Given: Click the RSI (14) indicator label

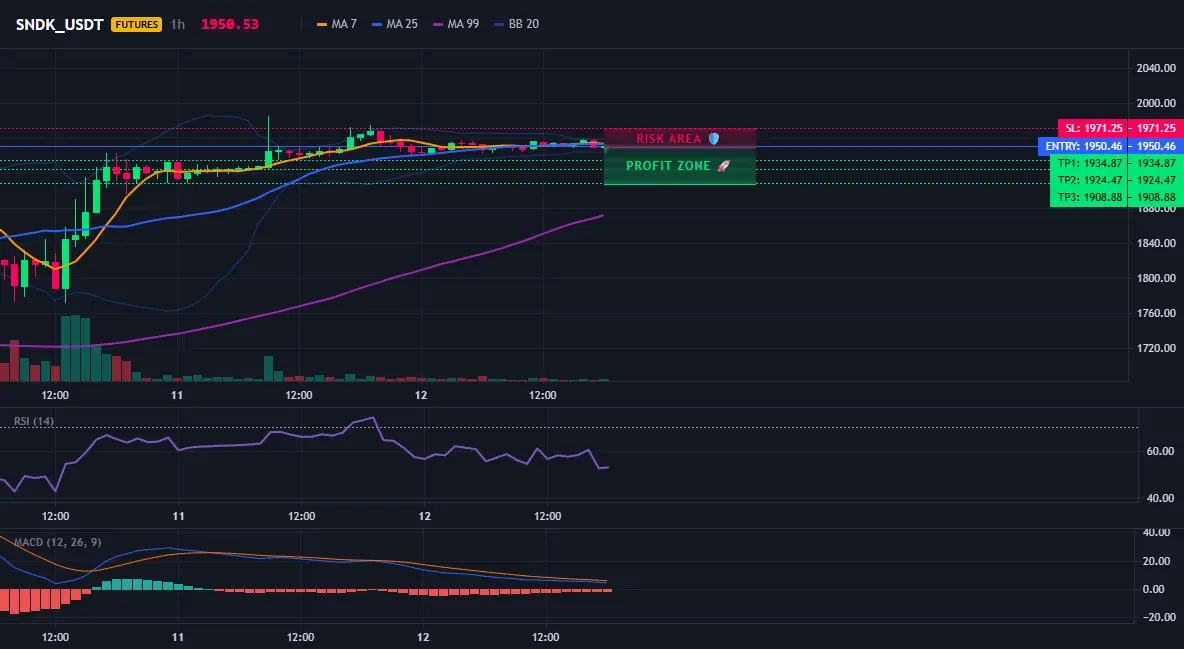Looking at the screenshot, I should (x=34, y=421).
